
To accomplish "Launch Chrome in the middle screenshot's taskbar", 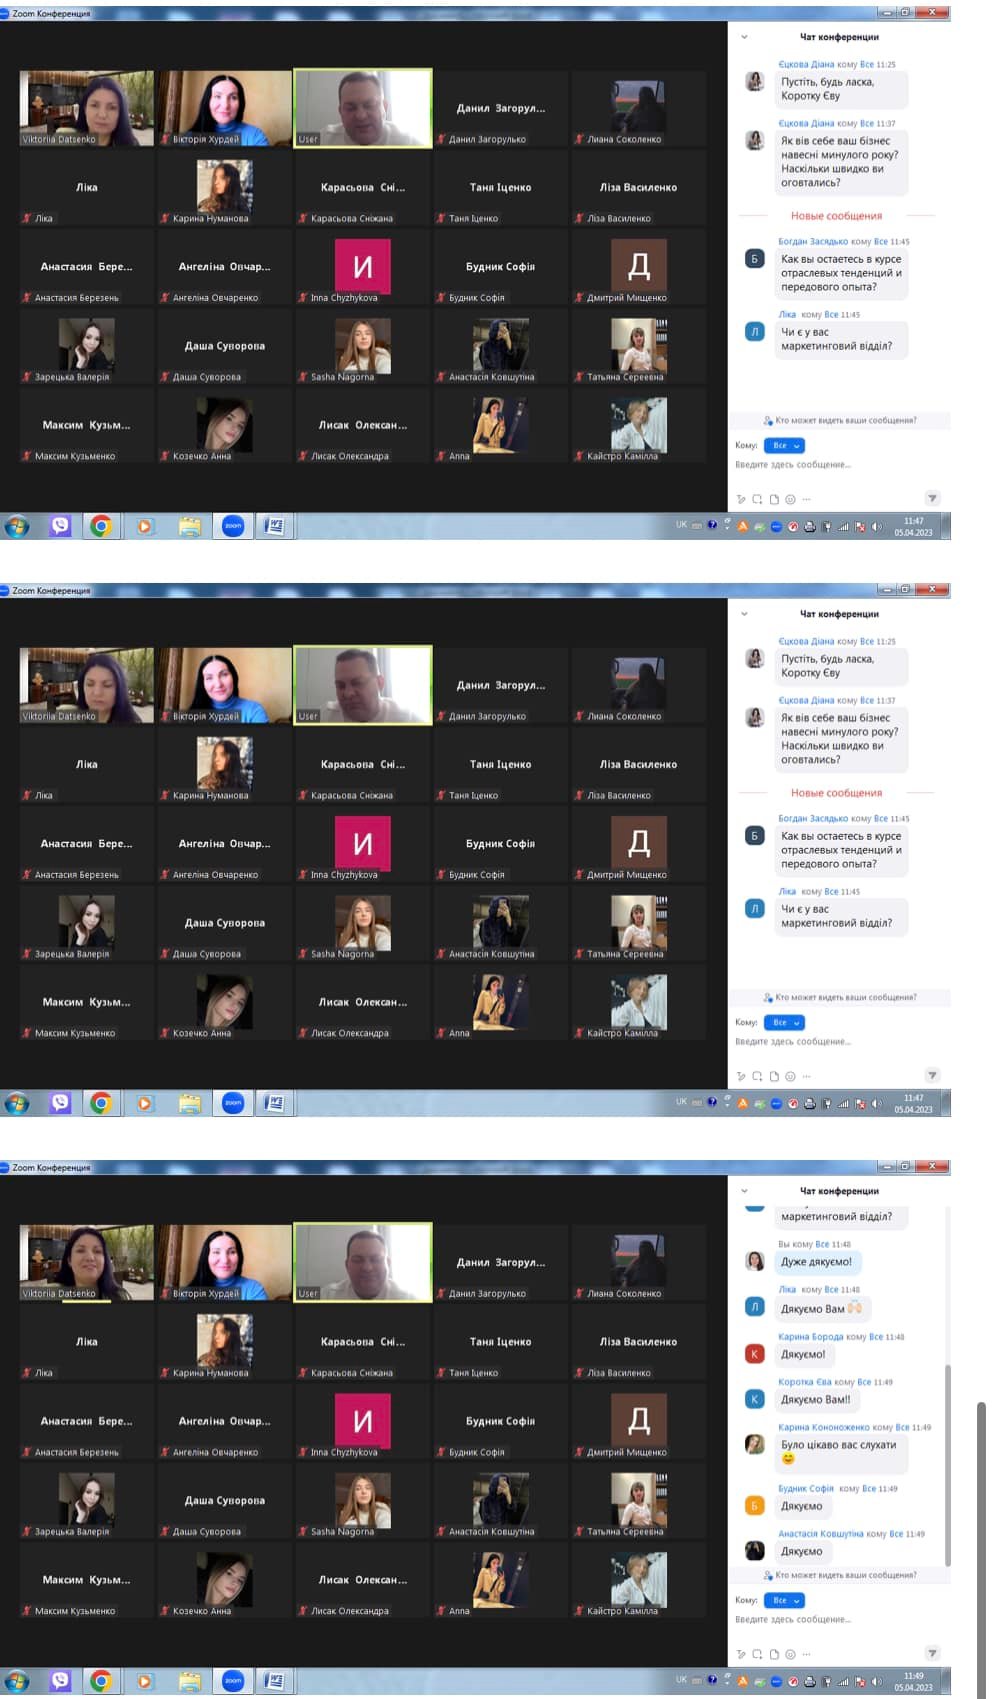I will tap(101, 1103).
